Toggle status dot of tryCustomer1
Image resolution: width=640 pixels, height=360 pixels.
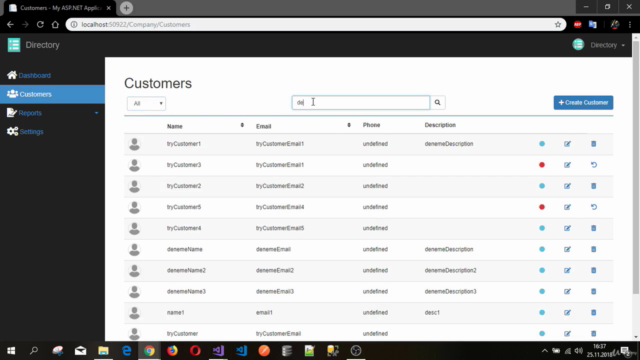pos(542,144)
